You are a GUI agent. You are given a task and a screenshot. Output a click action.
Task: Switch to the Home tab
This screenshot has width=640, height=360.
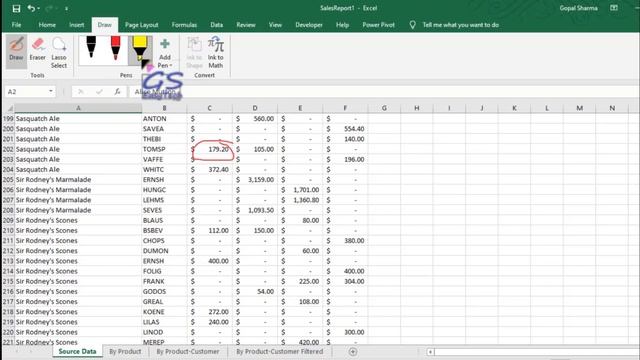click(47, 25)
